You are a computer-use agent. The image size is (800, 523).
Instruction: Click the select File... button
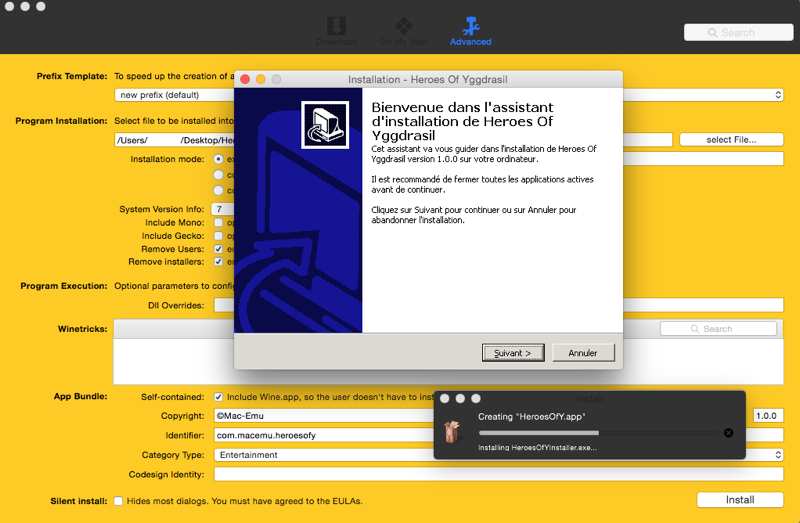pyautogui.click(x=731, y=140)
